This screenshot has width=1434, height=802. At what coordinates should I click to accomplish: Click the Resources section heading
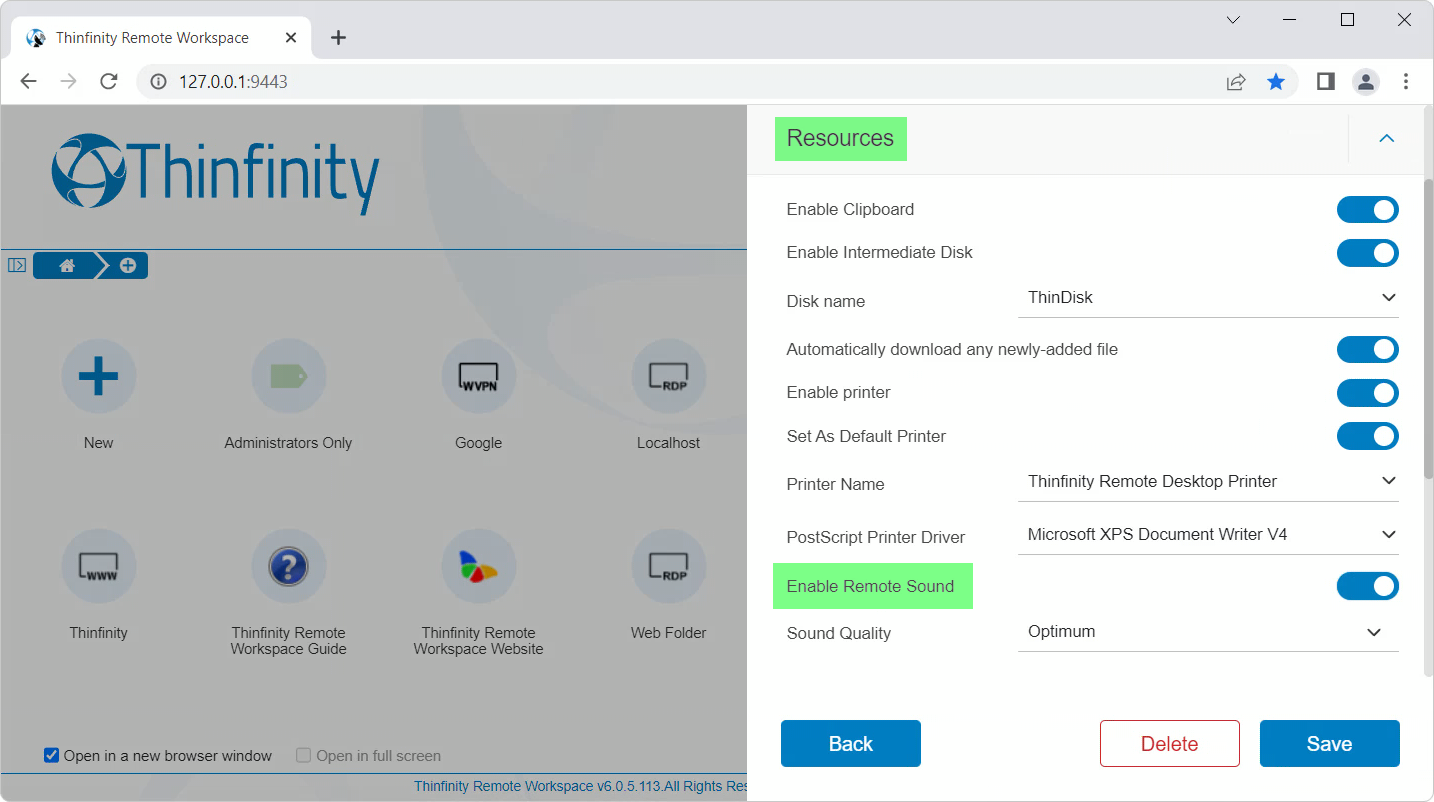click(840, 138)
